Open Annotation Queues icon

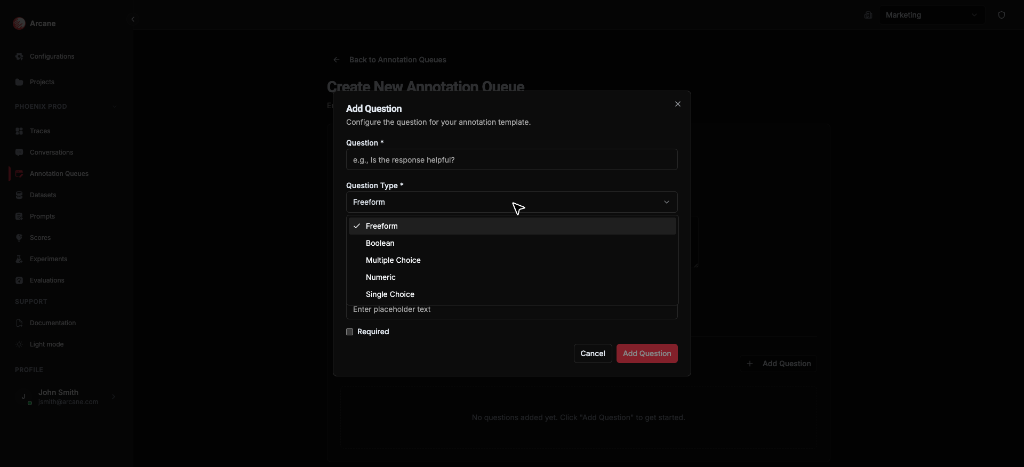[19, 174]
